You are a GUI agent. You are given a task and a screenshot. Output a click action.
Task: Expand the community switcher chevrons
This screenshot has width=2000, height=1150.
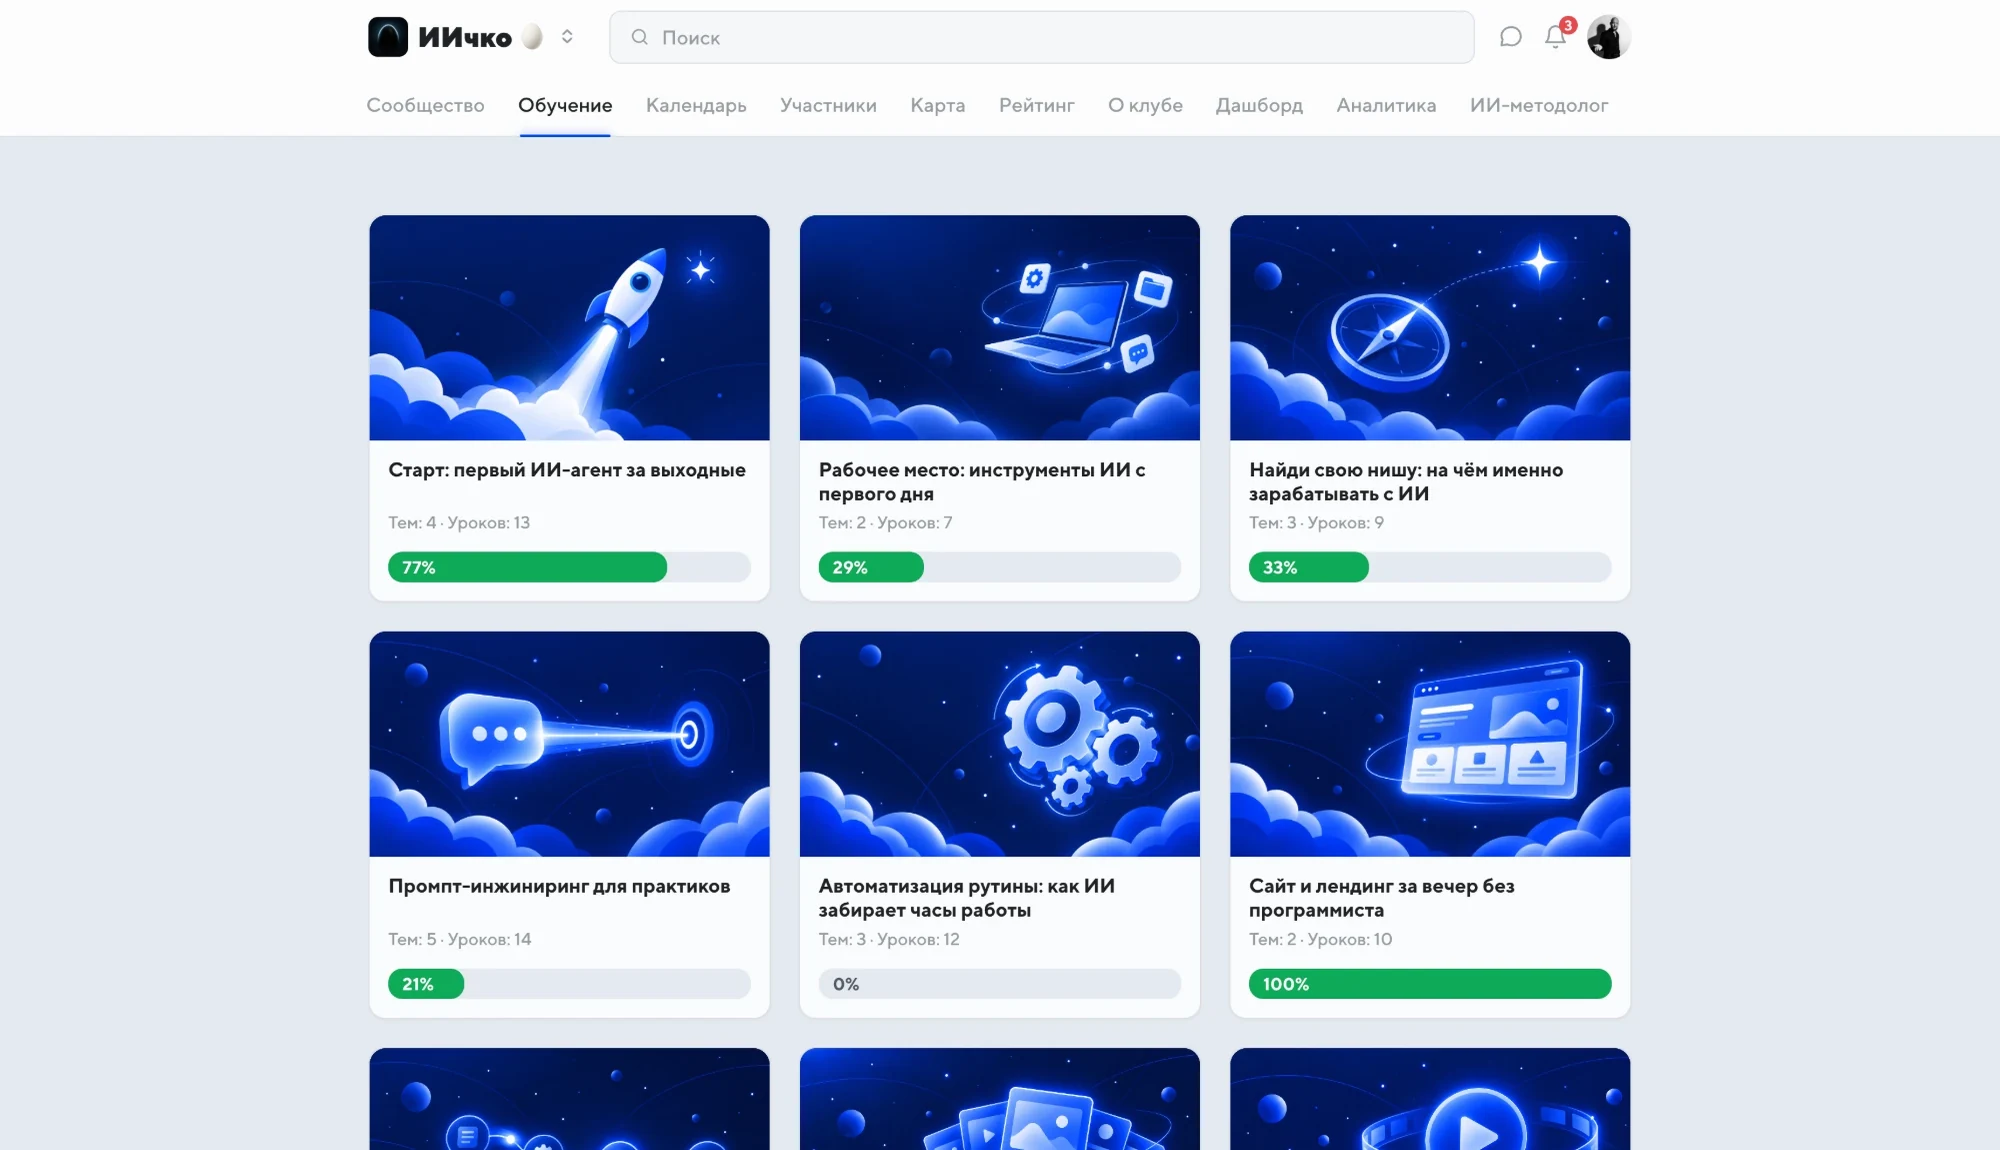click(x=567, y=37)
